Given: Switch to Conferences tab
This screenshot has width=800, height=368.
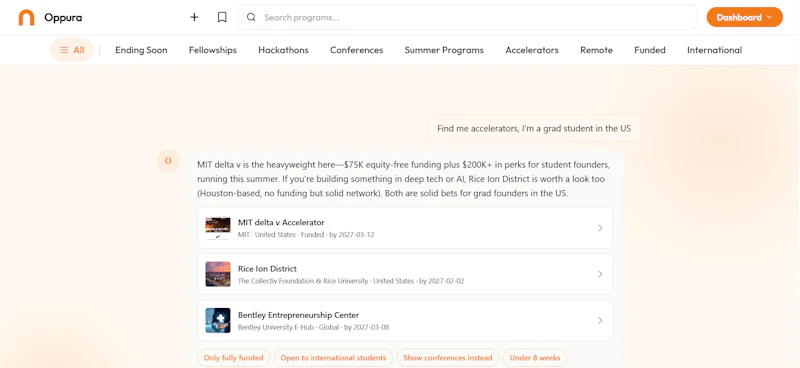Looking at the screenshot, I should pyautogui.click(x=357, y=50).
